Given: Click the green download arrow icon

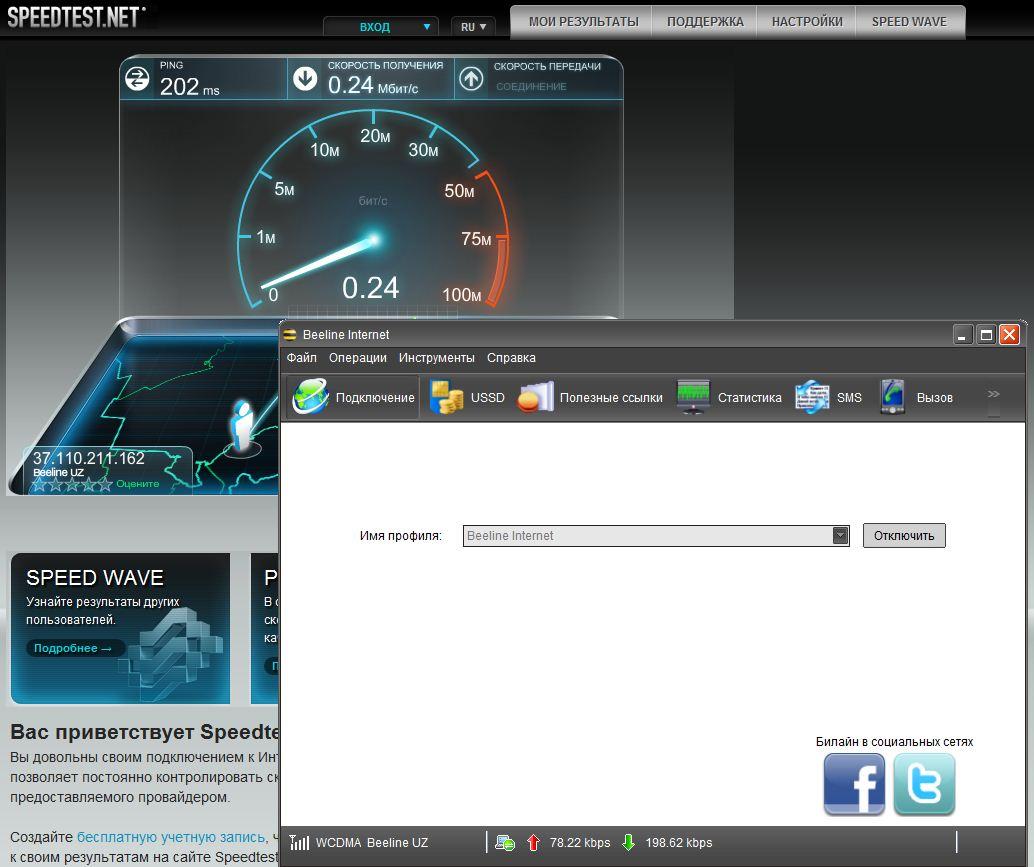Looking at the screenshot, I should (628, 843).
